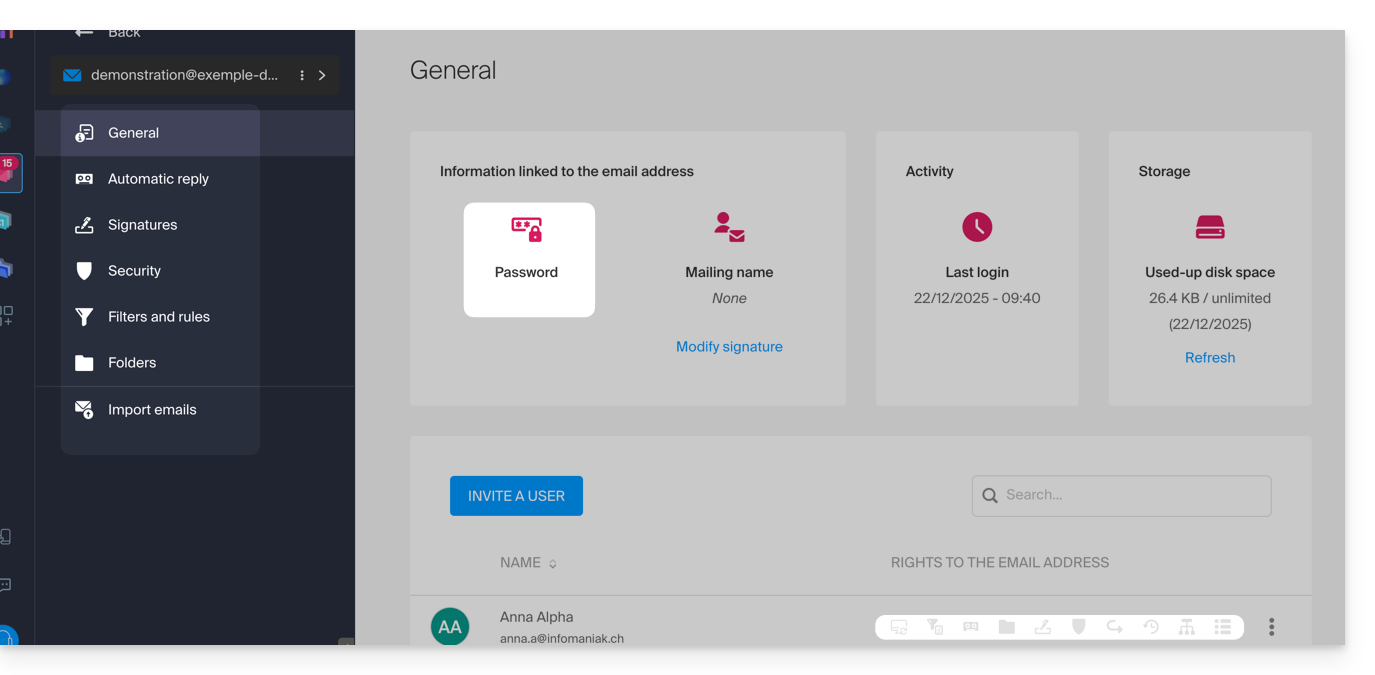Screen dimensions: 1375x675
Task: Click the Modify signature link
Action: pos(729,347)
